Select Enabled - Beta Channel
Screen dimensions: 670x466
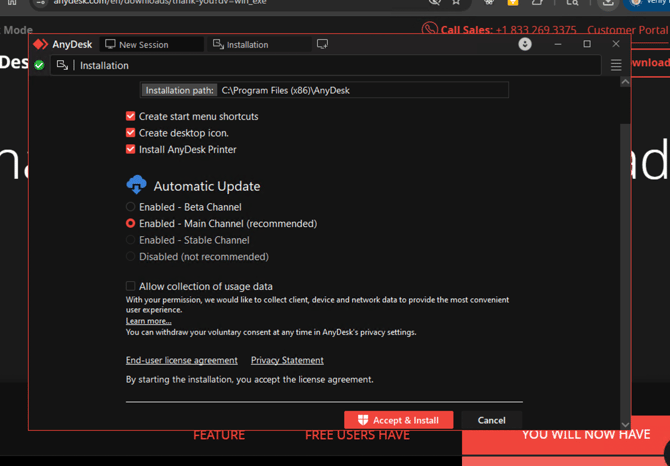pyautogui.click(x=130, y=207)
